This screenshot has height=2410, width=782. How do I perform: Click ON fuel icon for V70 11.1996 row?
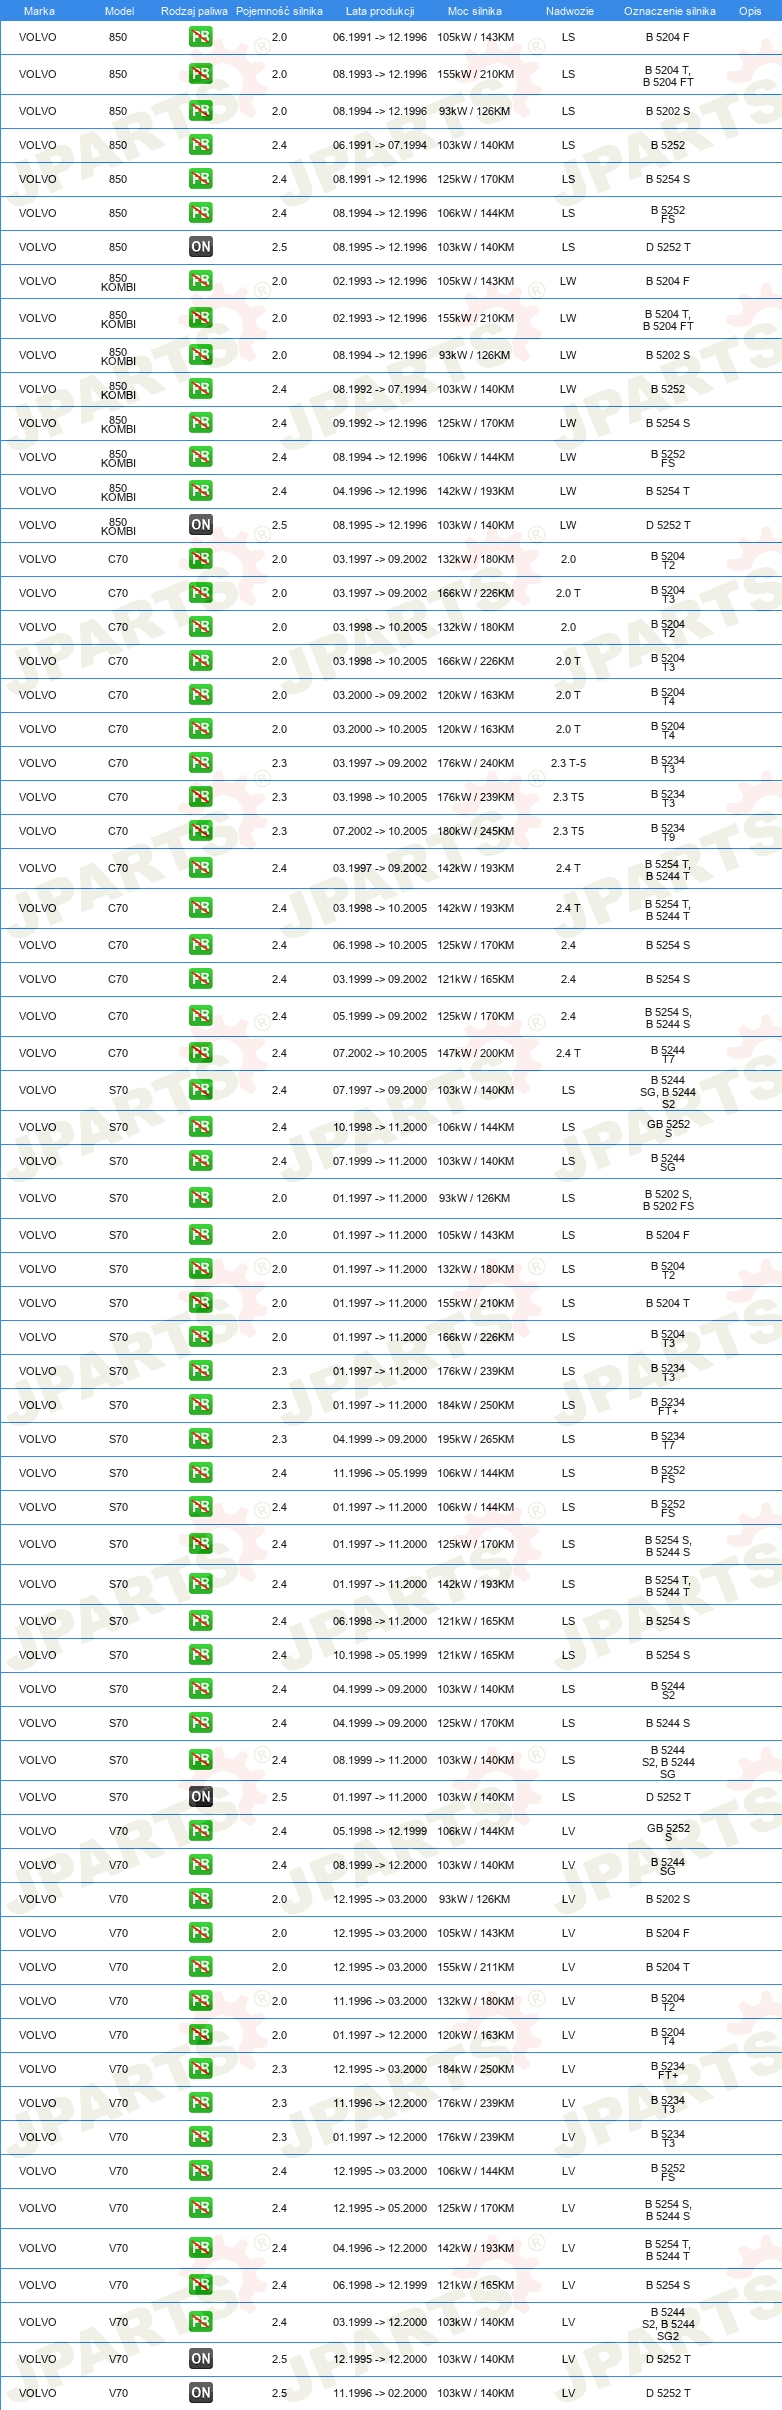click(201, 2393)
